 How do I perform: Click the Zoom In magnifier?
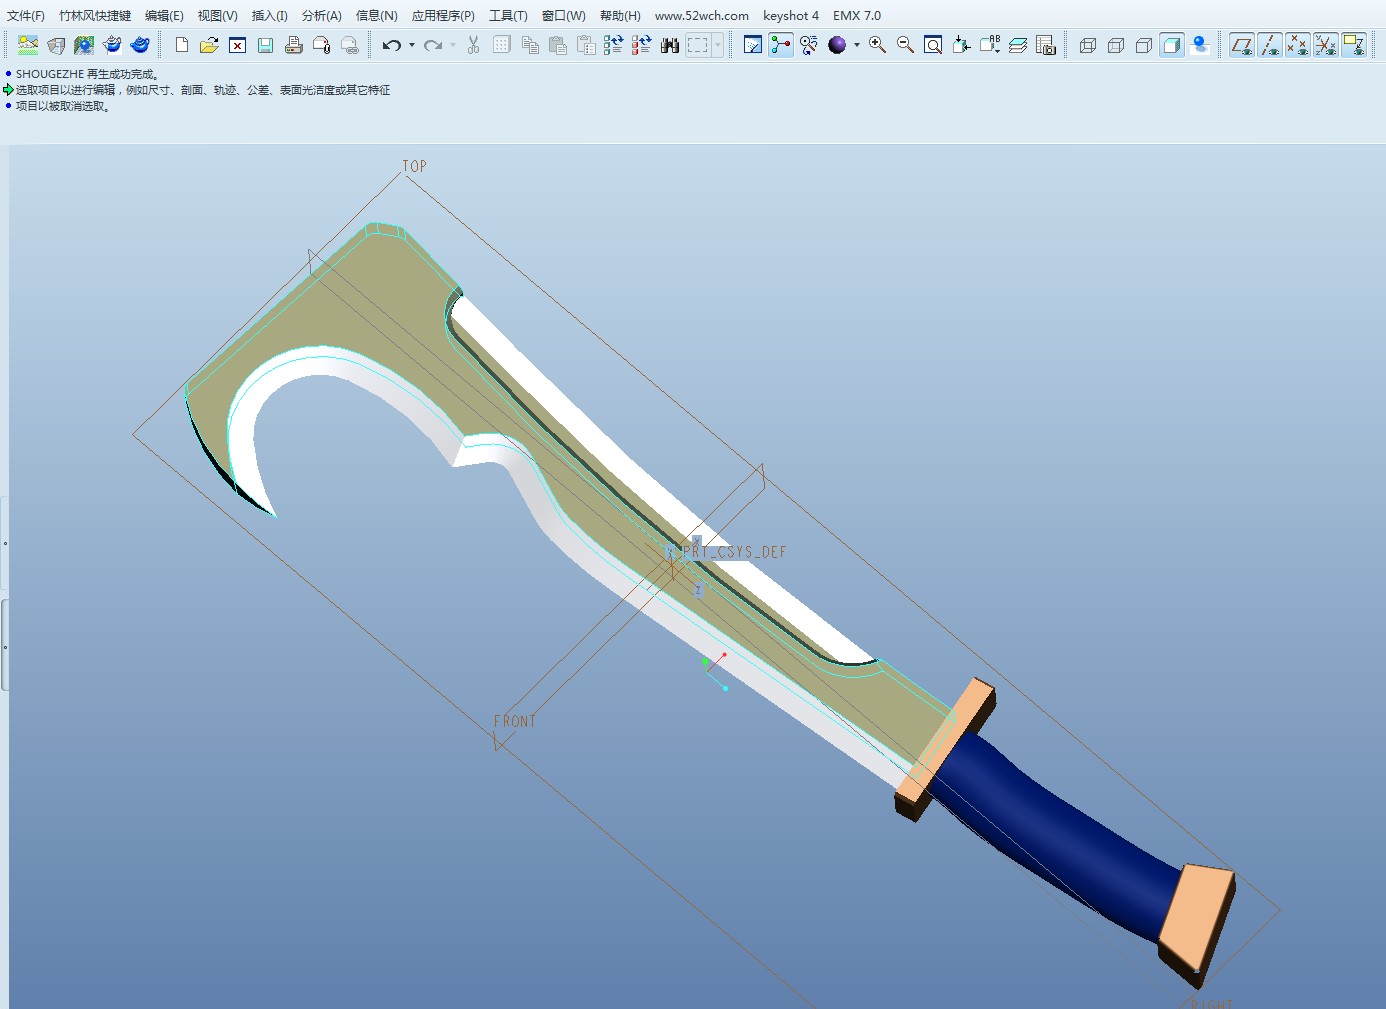877,45
